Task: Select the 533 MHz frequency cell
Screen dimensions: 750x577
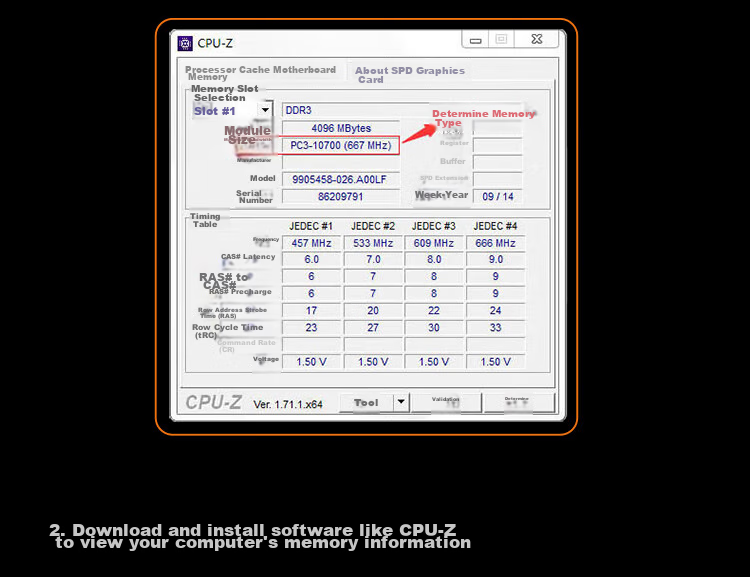Action: click(x=373, y=243)
